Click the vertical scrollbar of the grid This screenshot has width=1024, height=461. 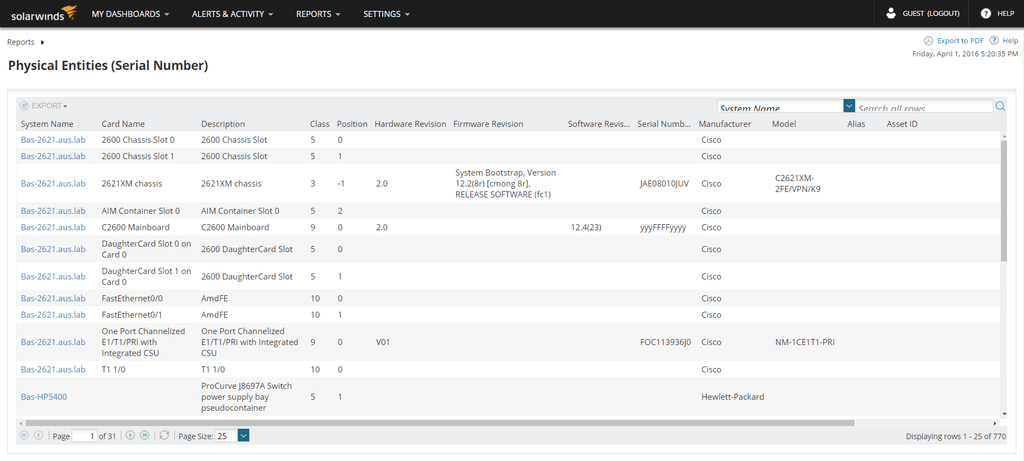pyautogui.click(x=1004, y=199)
